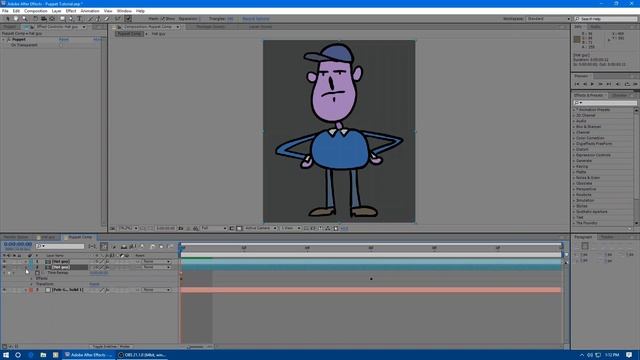Click the Record Options link
The width and height of the screenshot is (640, 360).
click(x=256, y=19)
